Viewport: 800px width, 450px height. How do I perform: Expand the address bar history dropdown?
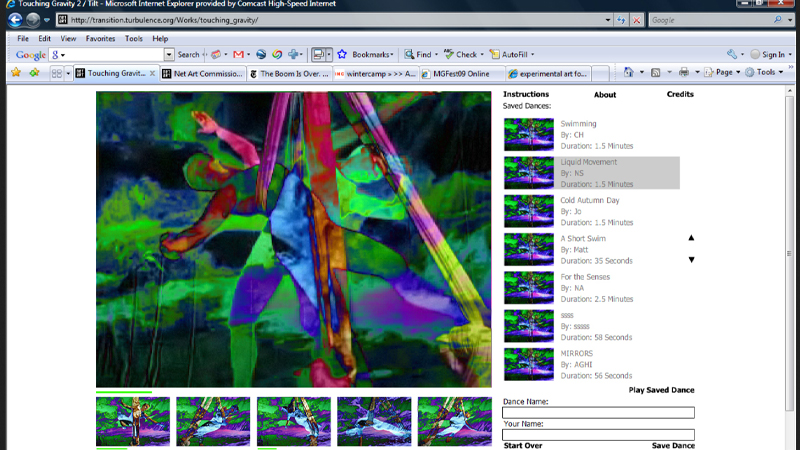[x=607, y=20]
